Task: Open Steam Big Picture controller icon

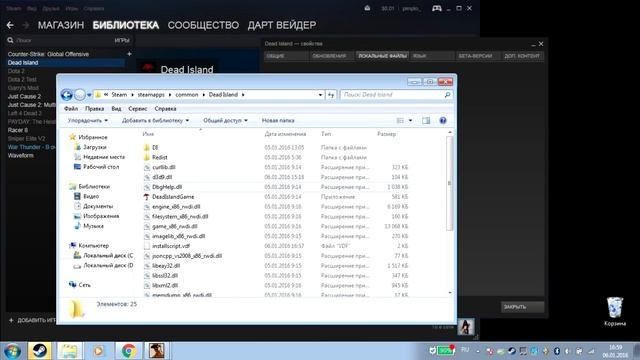Action: (x=437, y=8)
